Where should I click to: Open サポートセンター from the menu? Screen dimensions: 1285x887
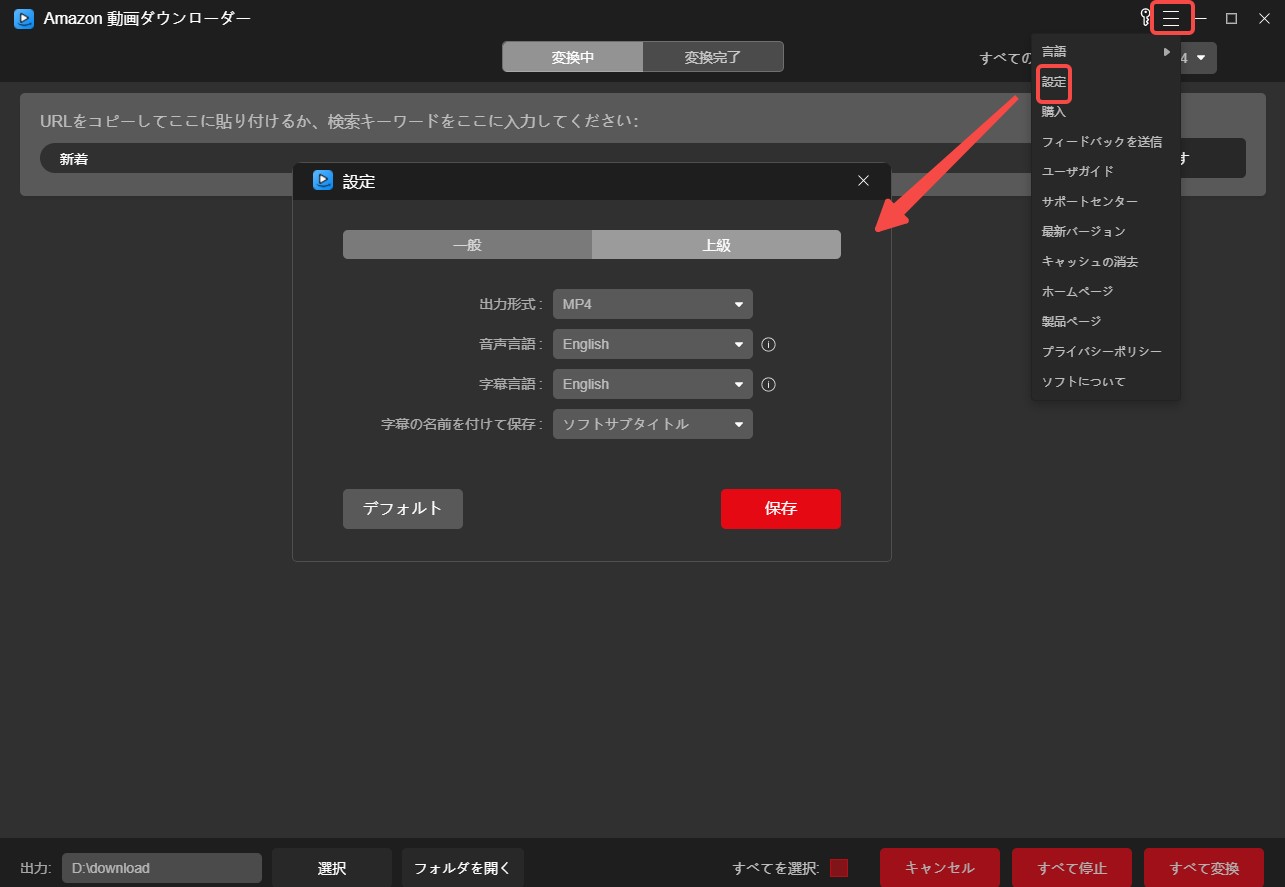point(1090,202)
